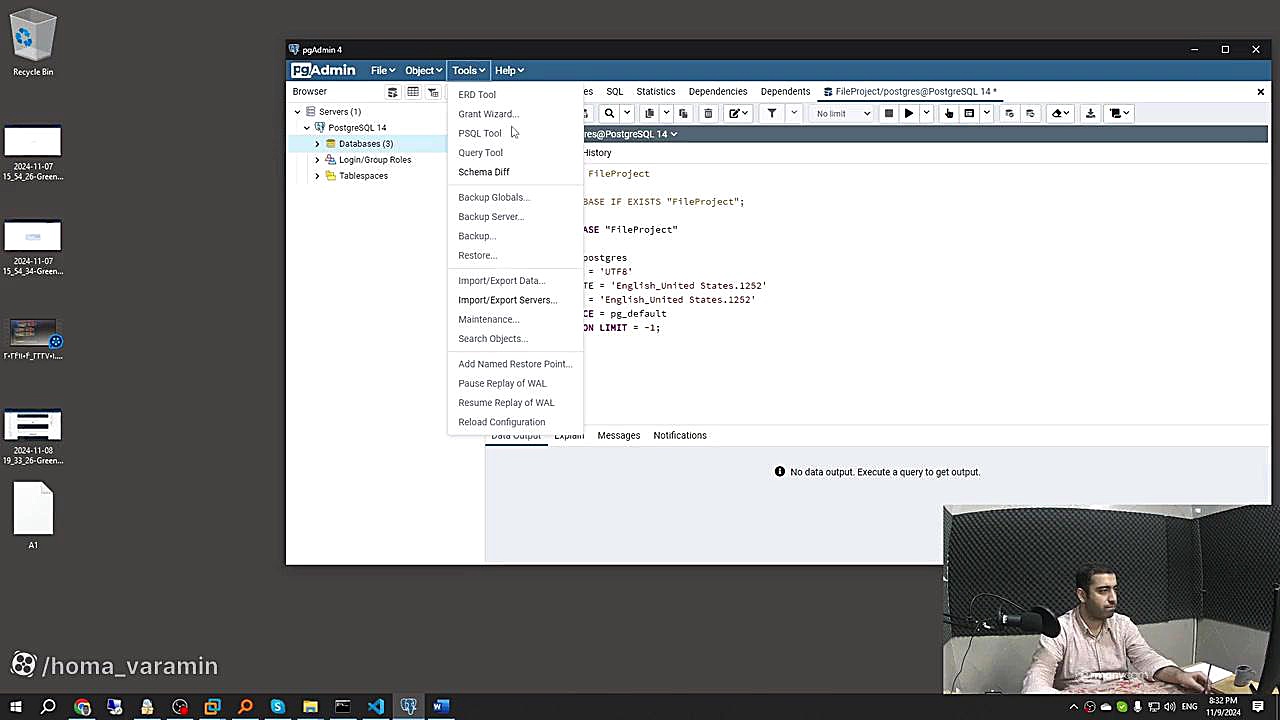Screen dimensions: 1280x720
Task: Click the Filter funnel icon in query toolbar
Action: coord(772,113)
